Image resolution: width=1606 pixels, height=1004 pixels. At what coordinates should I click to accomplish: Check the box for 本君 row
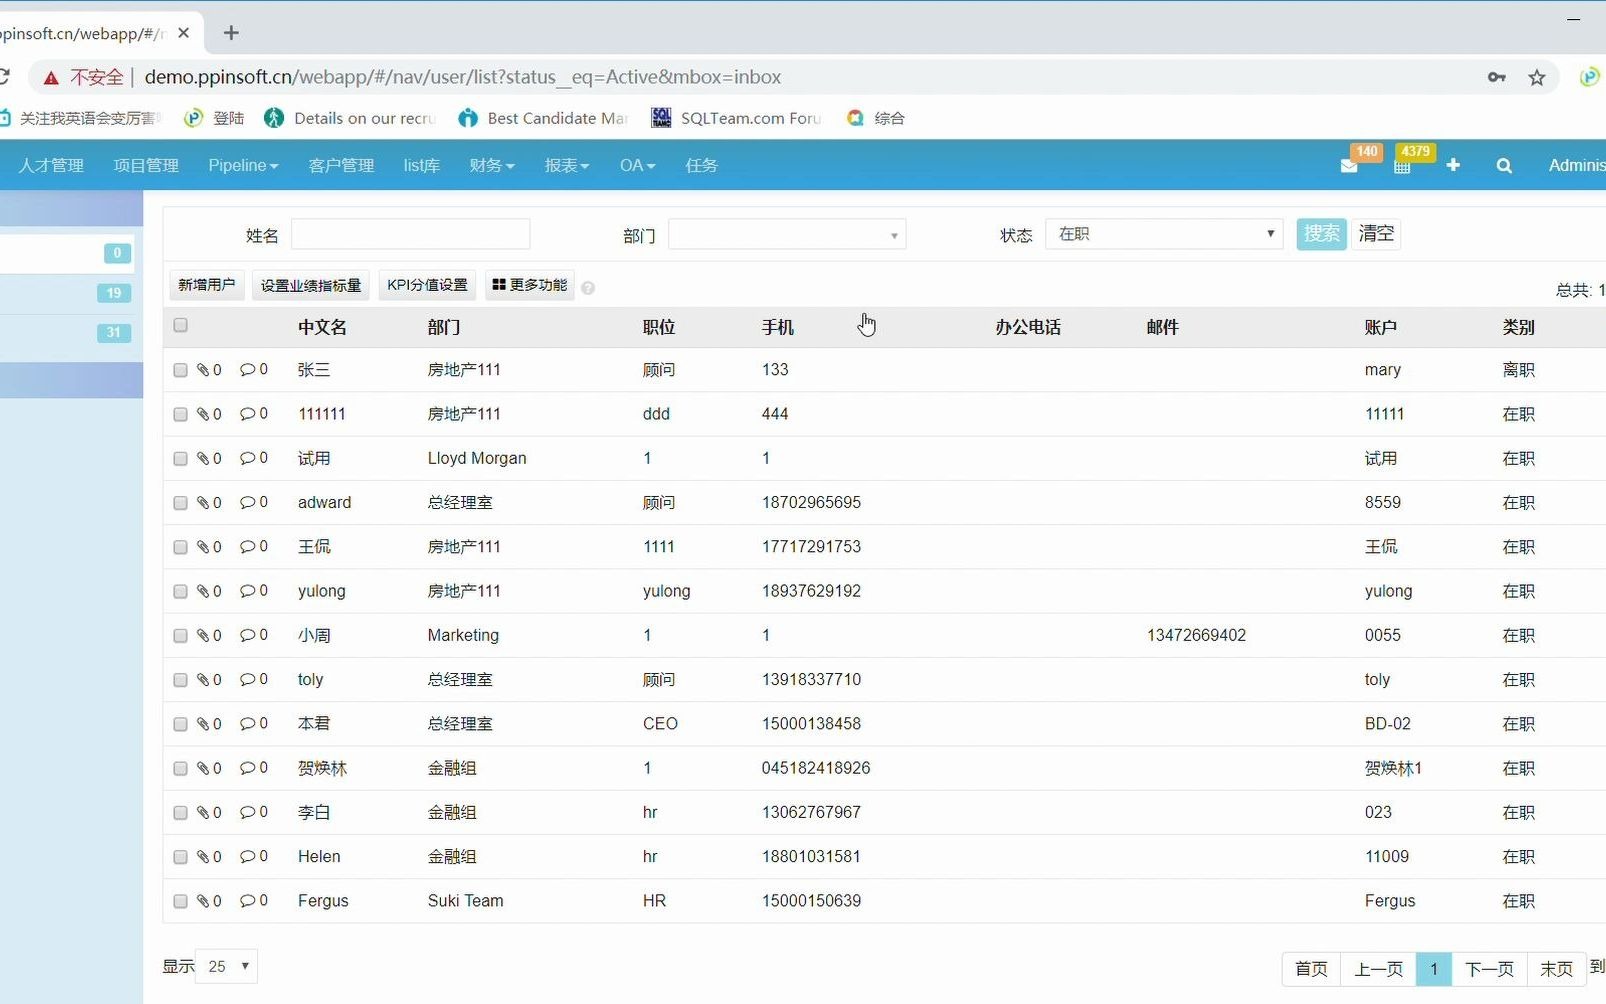(180, 724)
